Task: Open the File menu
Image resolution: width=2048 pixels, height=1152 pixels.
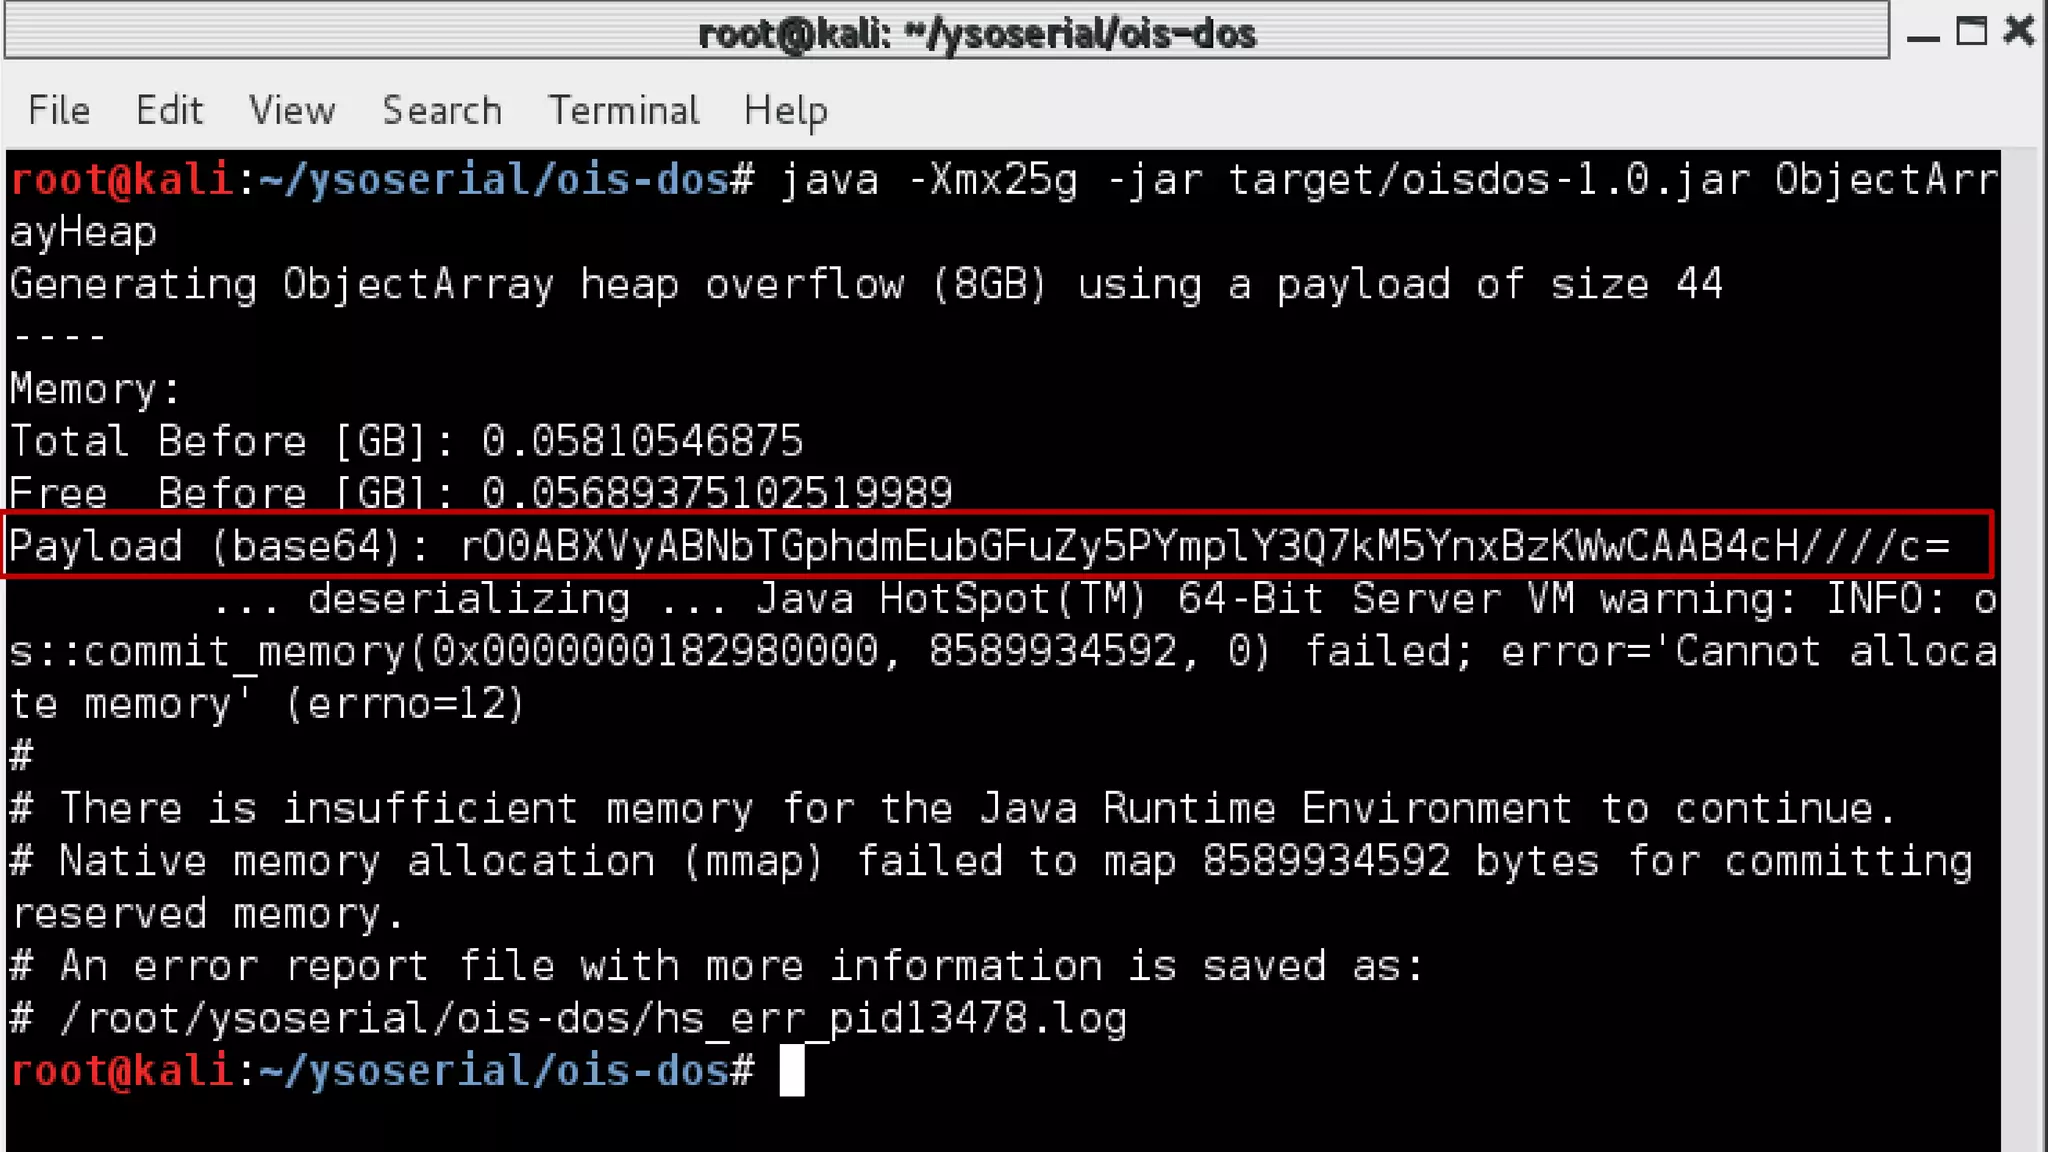Action: pos(59,110)
